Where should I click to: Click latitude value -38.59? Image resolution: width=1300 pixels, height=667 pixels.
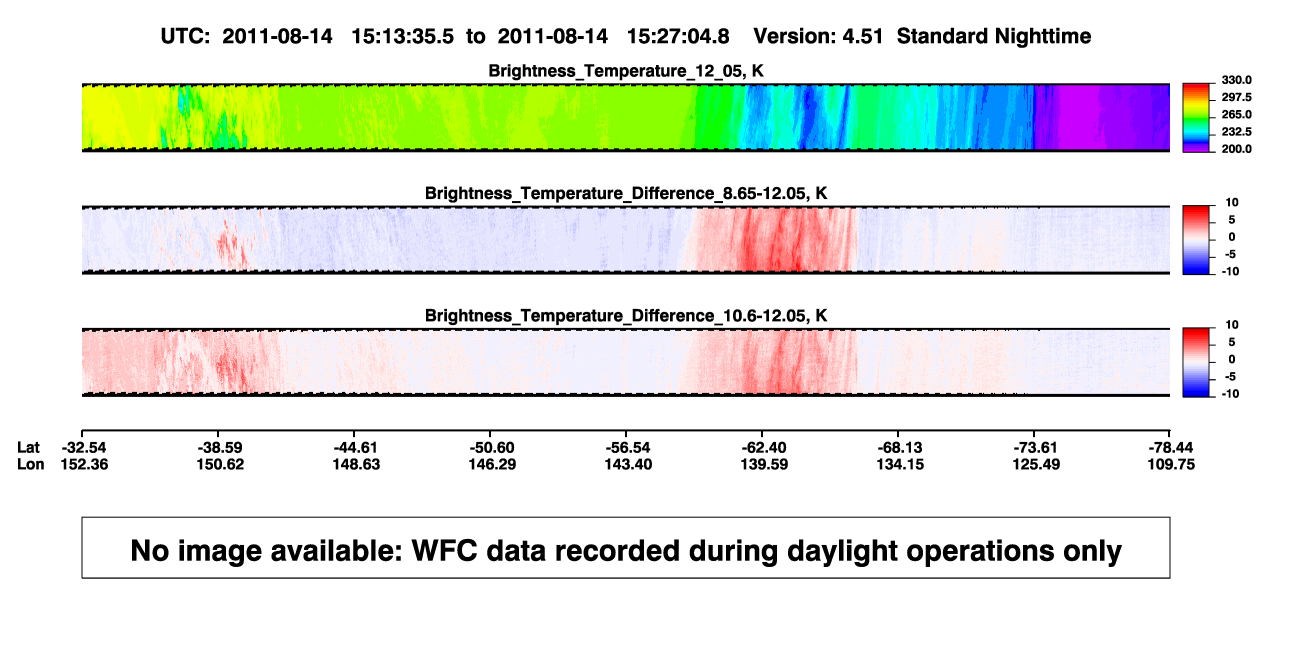(x=218, y=447)
